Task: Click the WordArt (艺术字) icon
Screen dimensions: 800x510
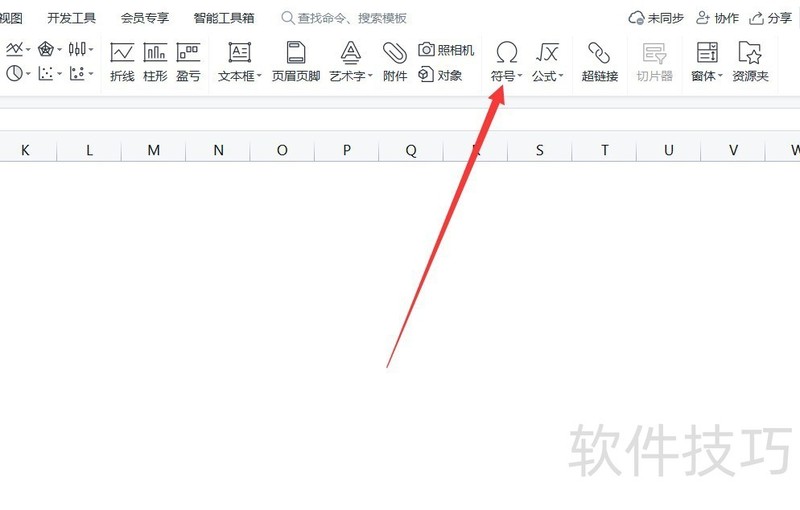Action: point(351,53)
